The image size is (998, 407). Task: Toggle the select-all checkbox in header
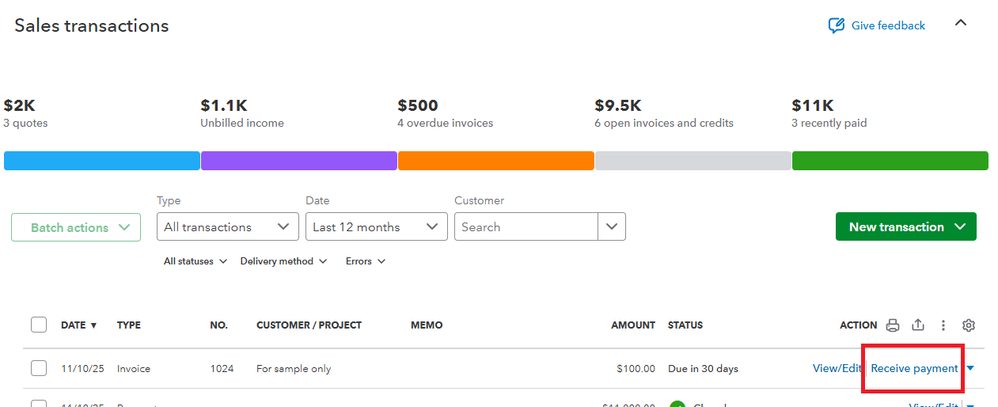39,325
